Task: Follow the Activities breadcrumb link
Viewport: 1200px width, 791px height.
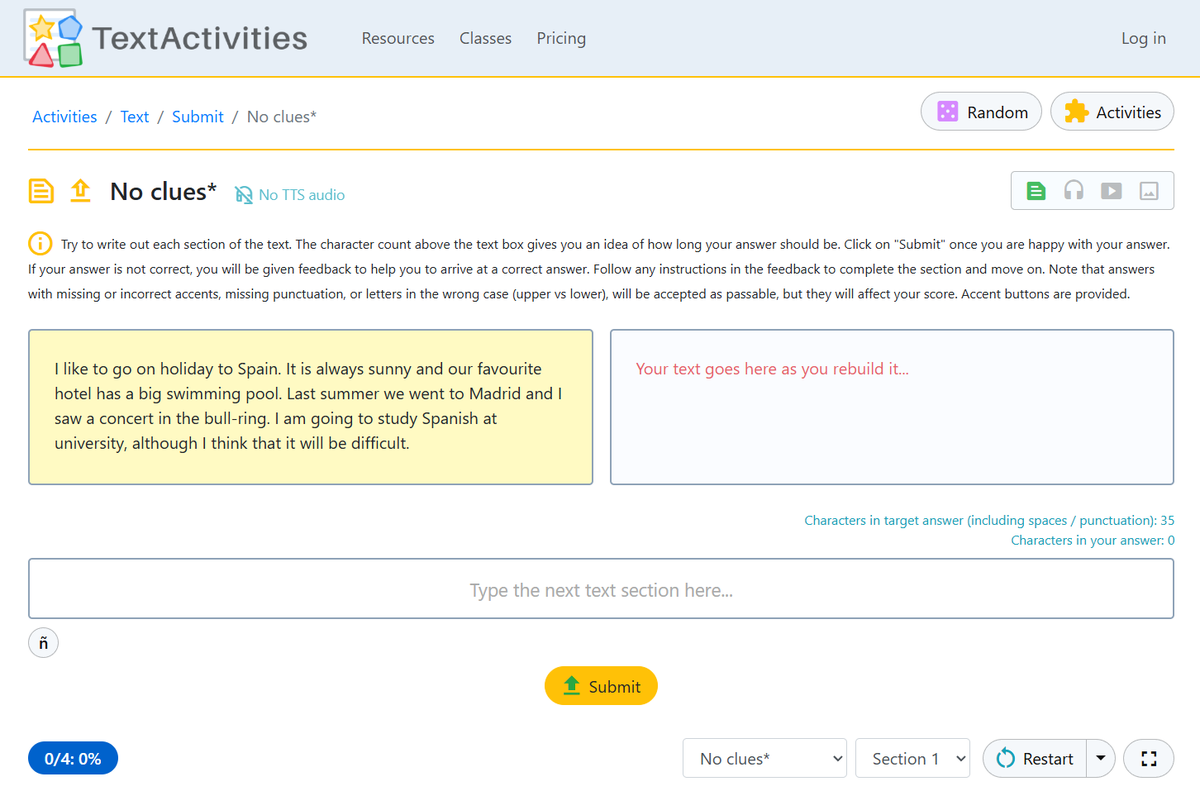Action: pos(64,117)
